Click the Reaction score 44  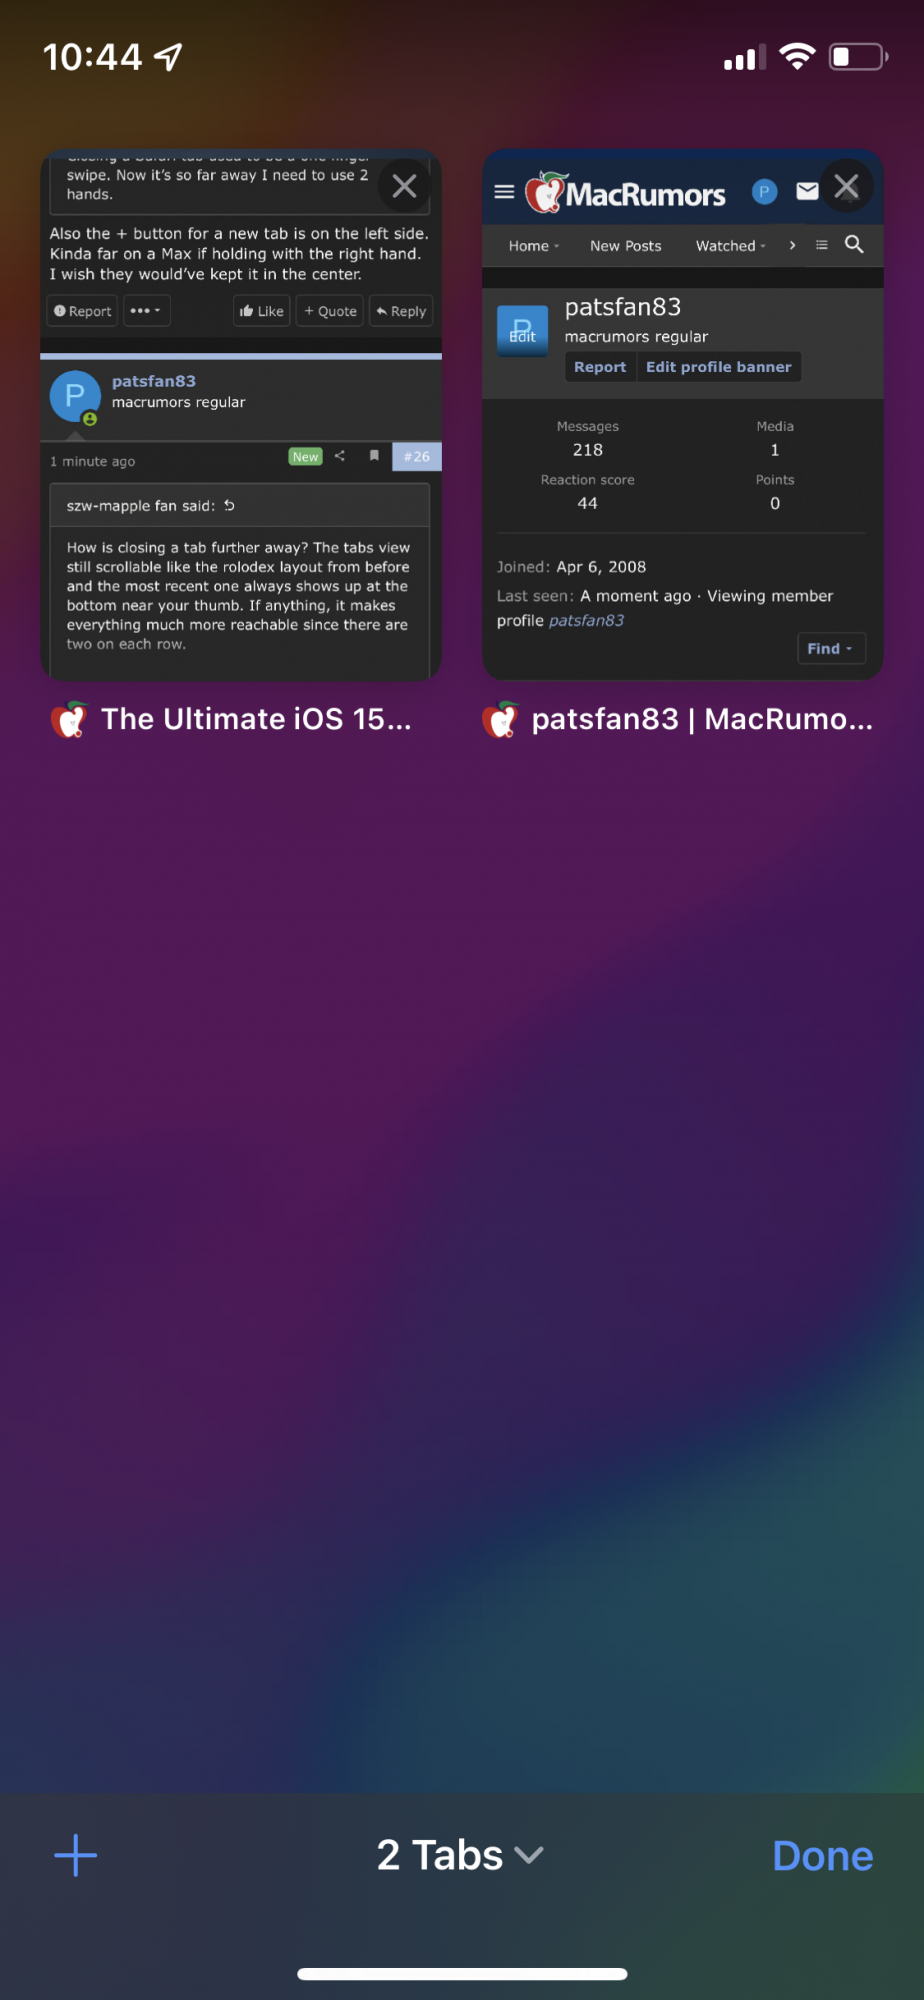tap(588, 504)
